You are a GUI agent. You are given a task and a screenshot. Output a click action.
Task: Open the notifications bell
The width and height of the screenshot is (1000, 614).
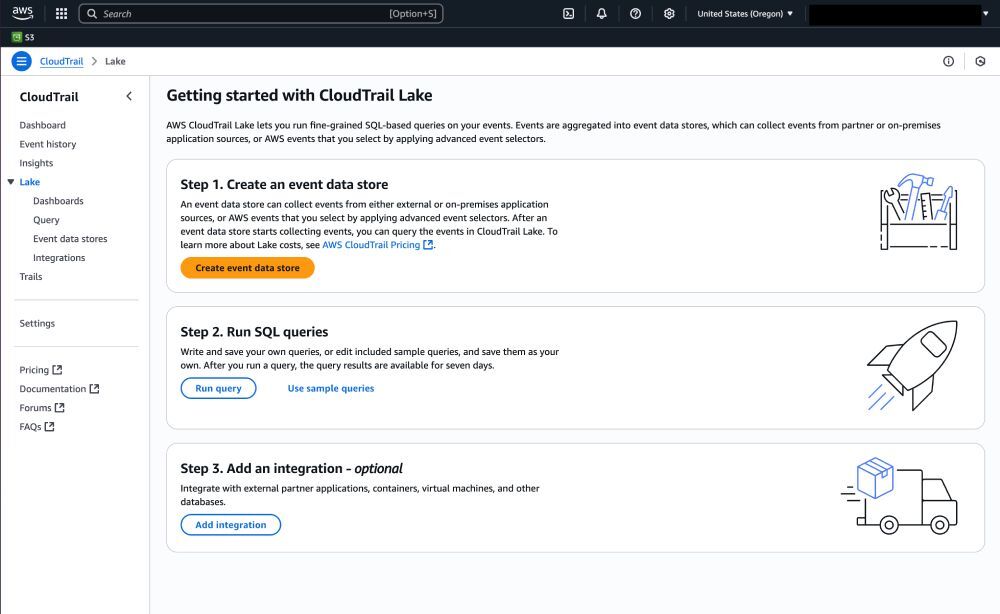coord(601,13)
